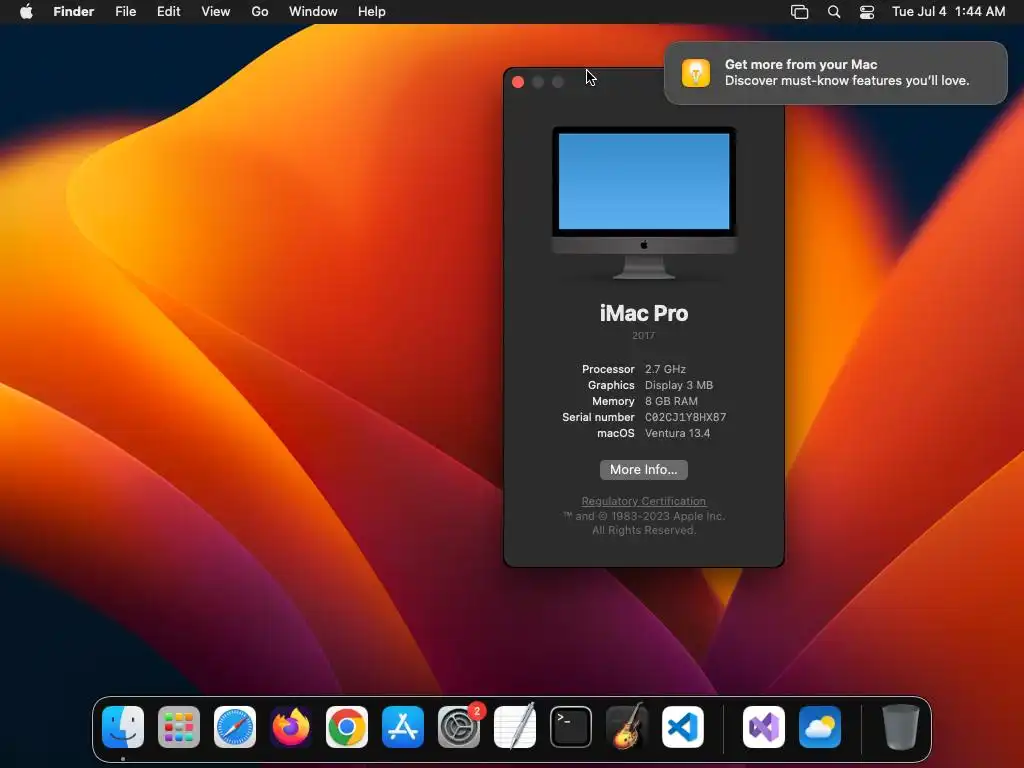
Task: Open purple Visual Studio icon in Dock
Action: [763, 727]
